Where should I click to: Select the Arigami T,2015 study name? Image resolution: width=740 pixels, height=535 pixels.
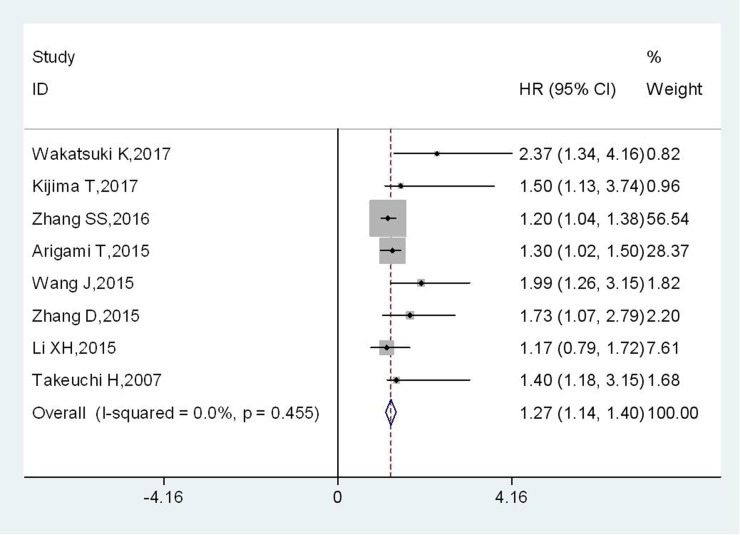[x=91, y=251]
